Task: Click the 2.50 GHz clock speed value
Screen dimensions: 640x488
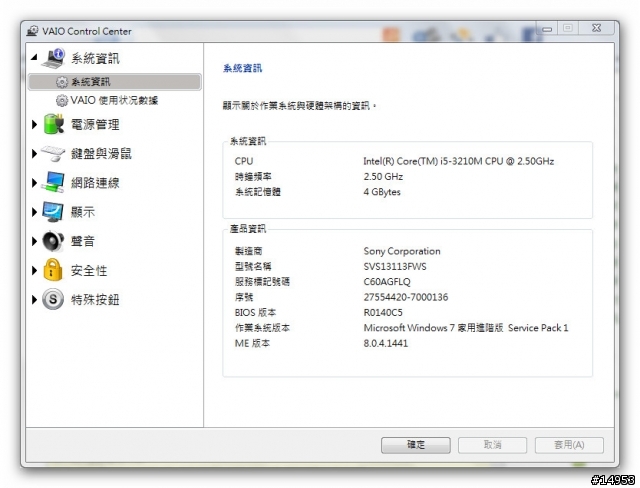Action: 383,177
